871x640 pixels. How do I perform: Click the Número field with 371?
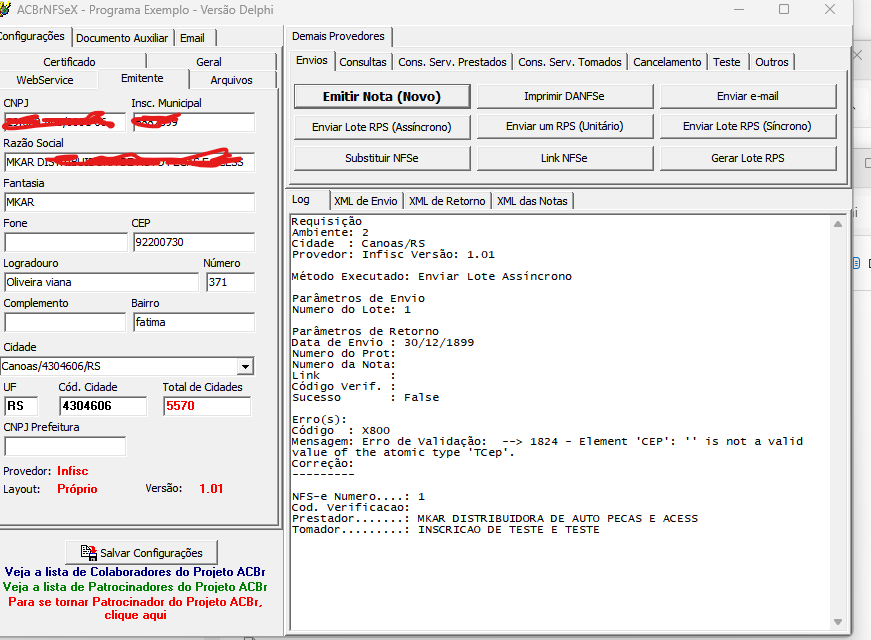[231, 282]
